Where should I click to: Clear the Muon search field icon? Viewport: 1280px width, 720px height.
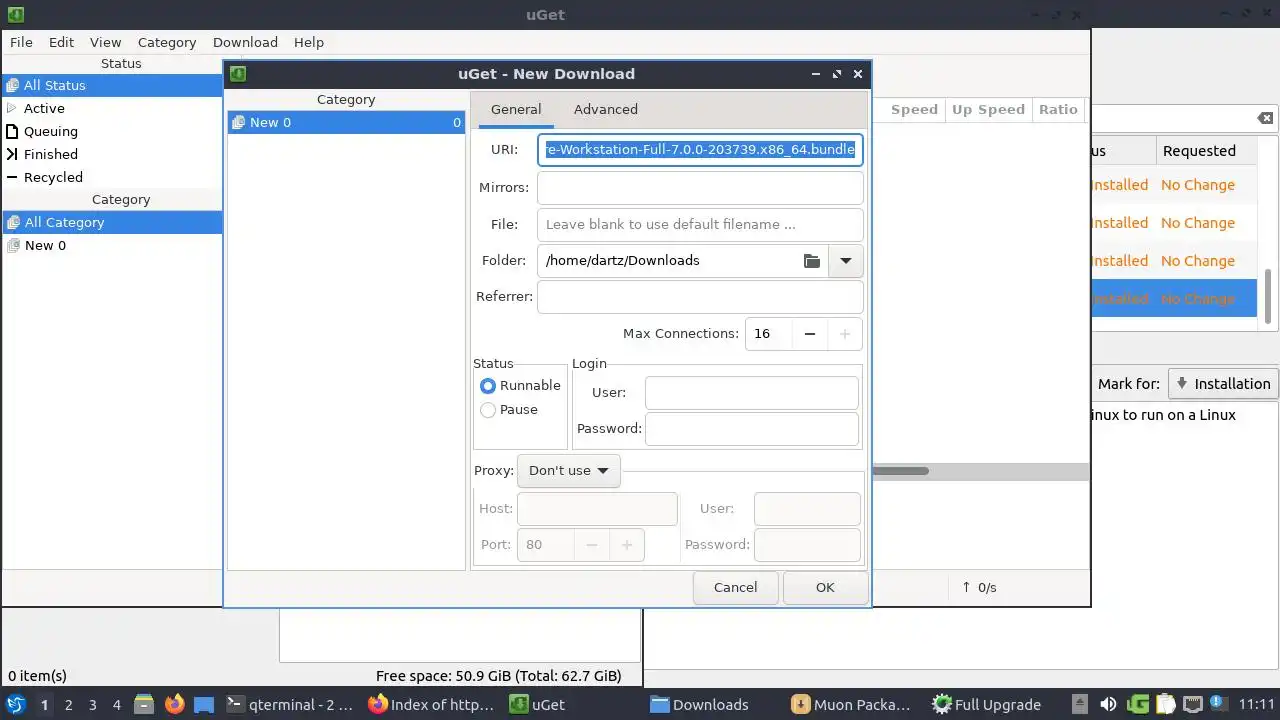[1265, 118]
